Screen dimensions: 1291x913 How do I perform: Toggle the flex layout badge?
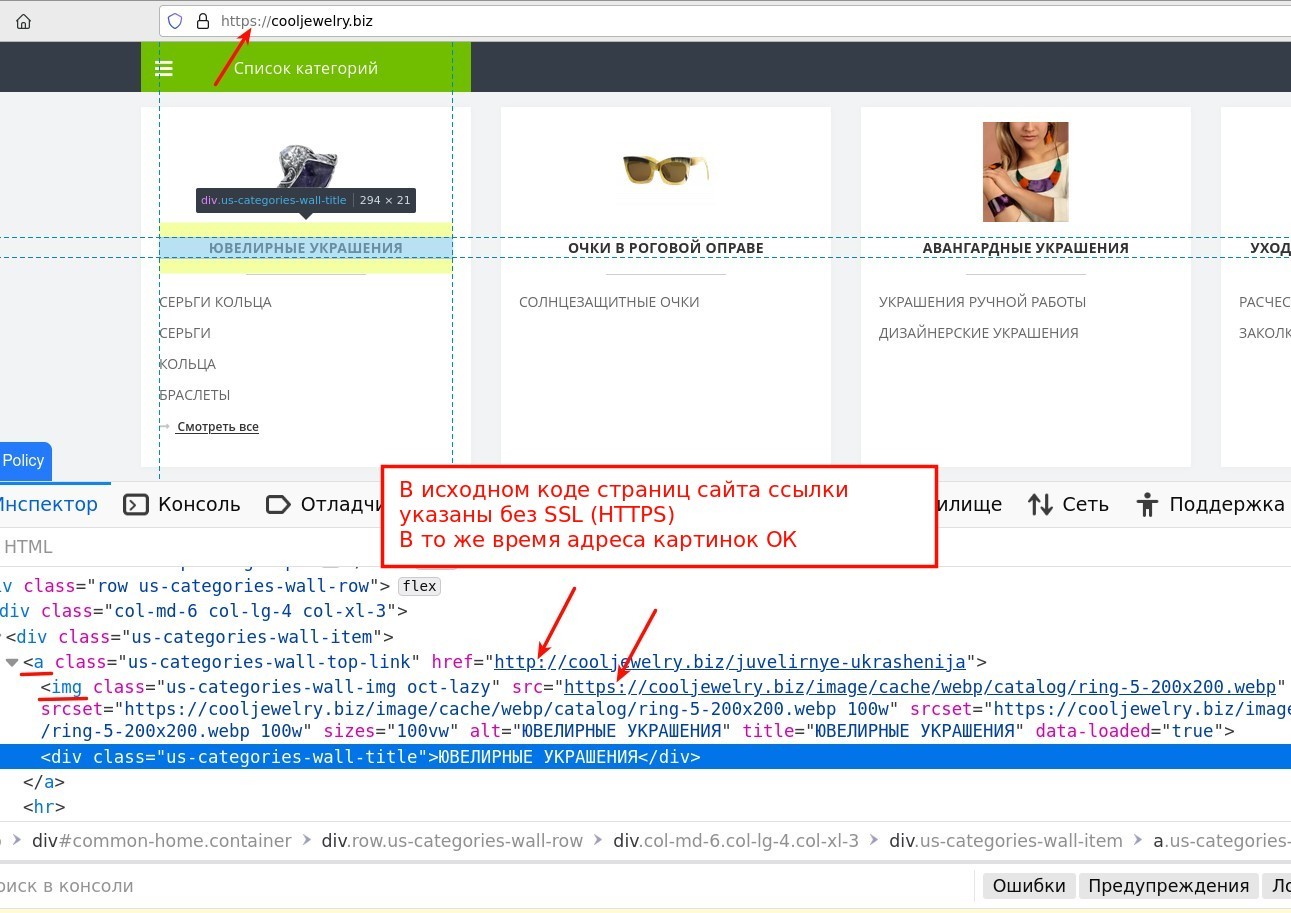(419, 586)
